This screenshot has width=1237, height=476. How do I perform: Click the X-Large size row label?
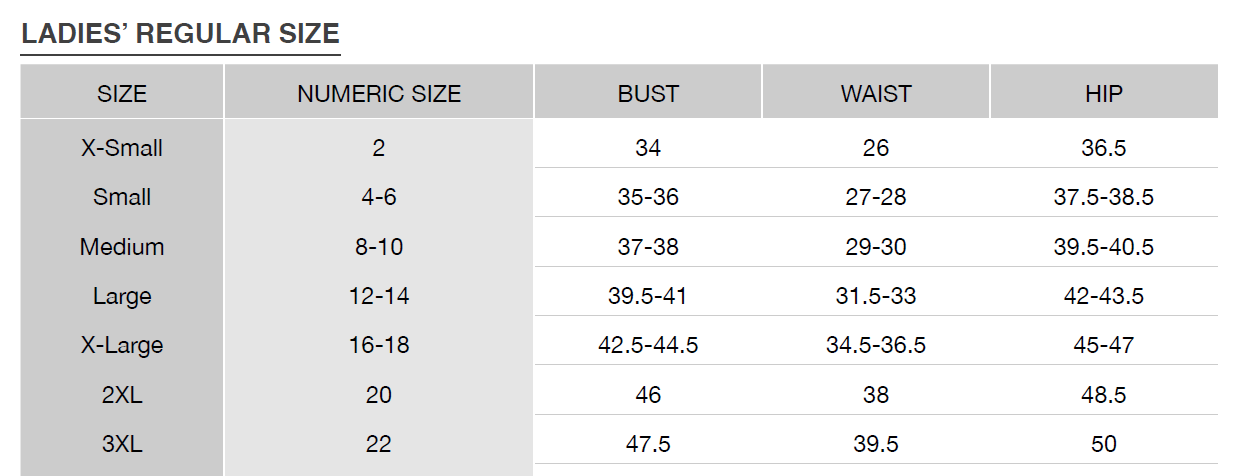coord(122,345)
